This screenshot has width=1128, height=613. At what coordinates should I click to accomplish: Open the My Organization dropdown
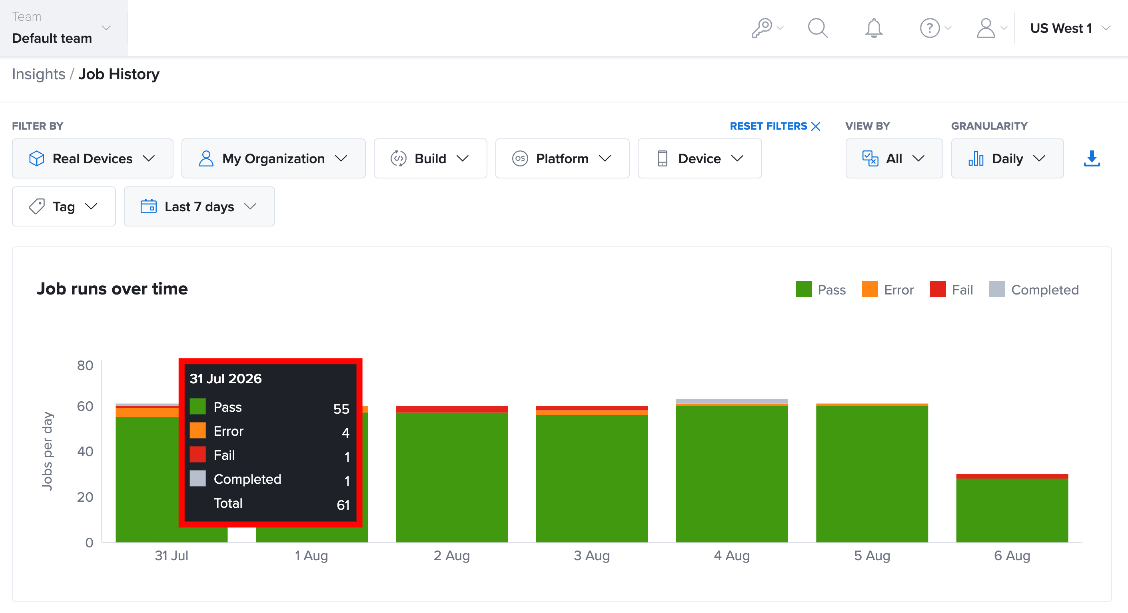[x=273, y=158]
